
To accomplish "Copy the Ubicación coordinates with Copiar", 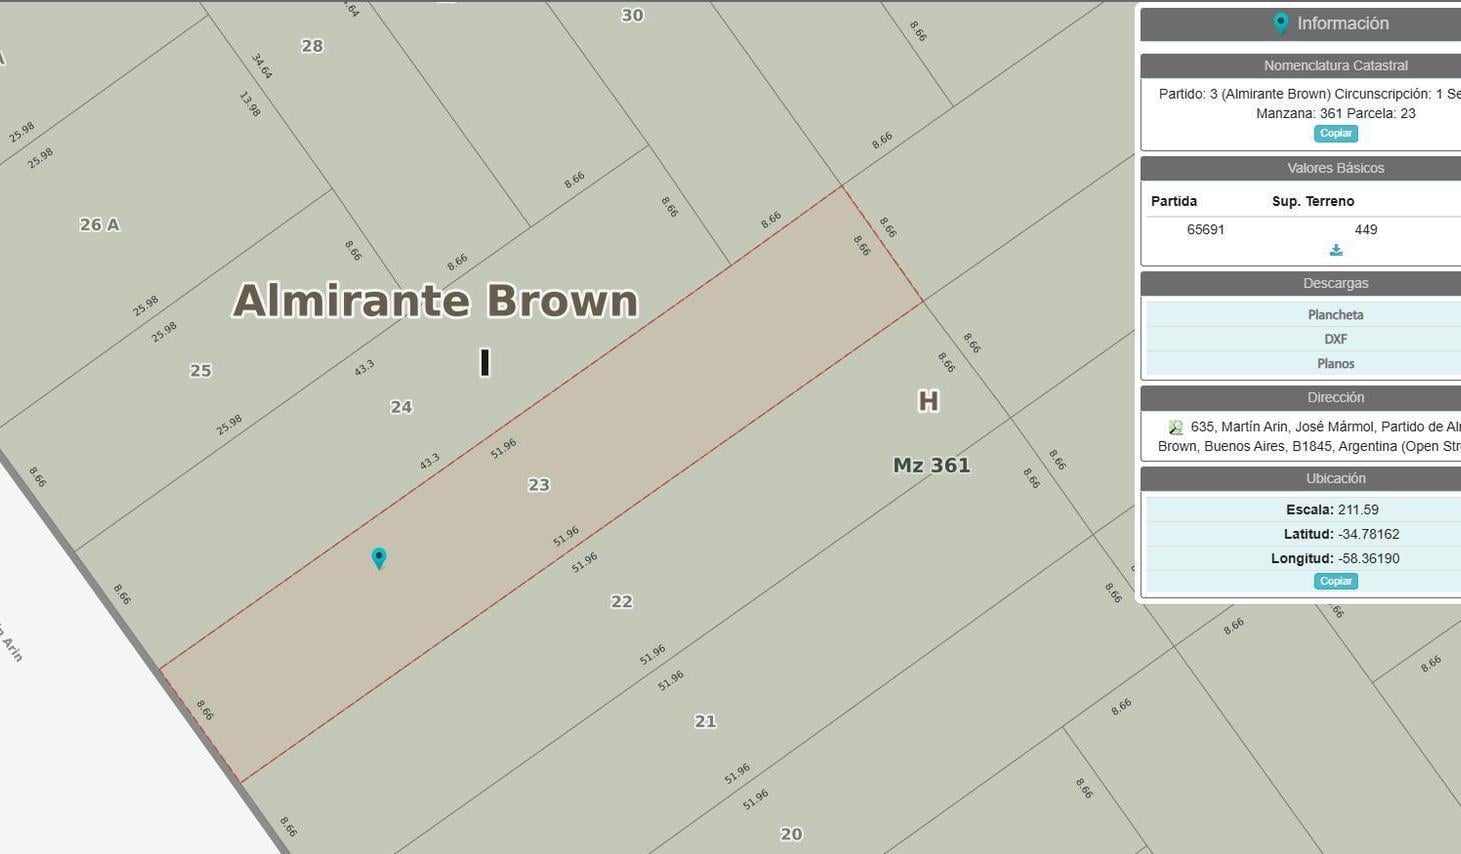I will pos(1336,581).
